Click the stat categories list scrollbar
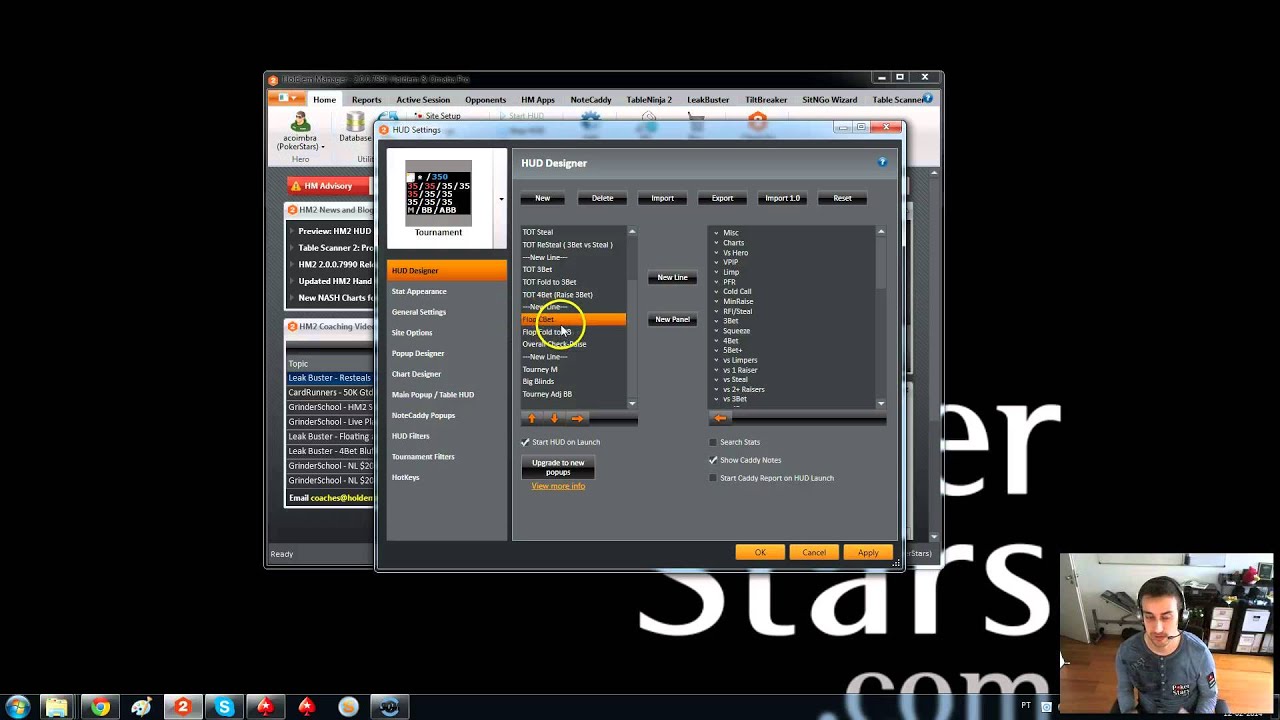1280x720 pixels. [881, 317]
